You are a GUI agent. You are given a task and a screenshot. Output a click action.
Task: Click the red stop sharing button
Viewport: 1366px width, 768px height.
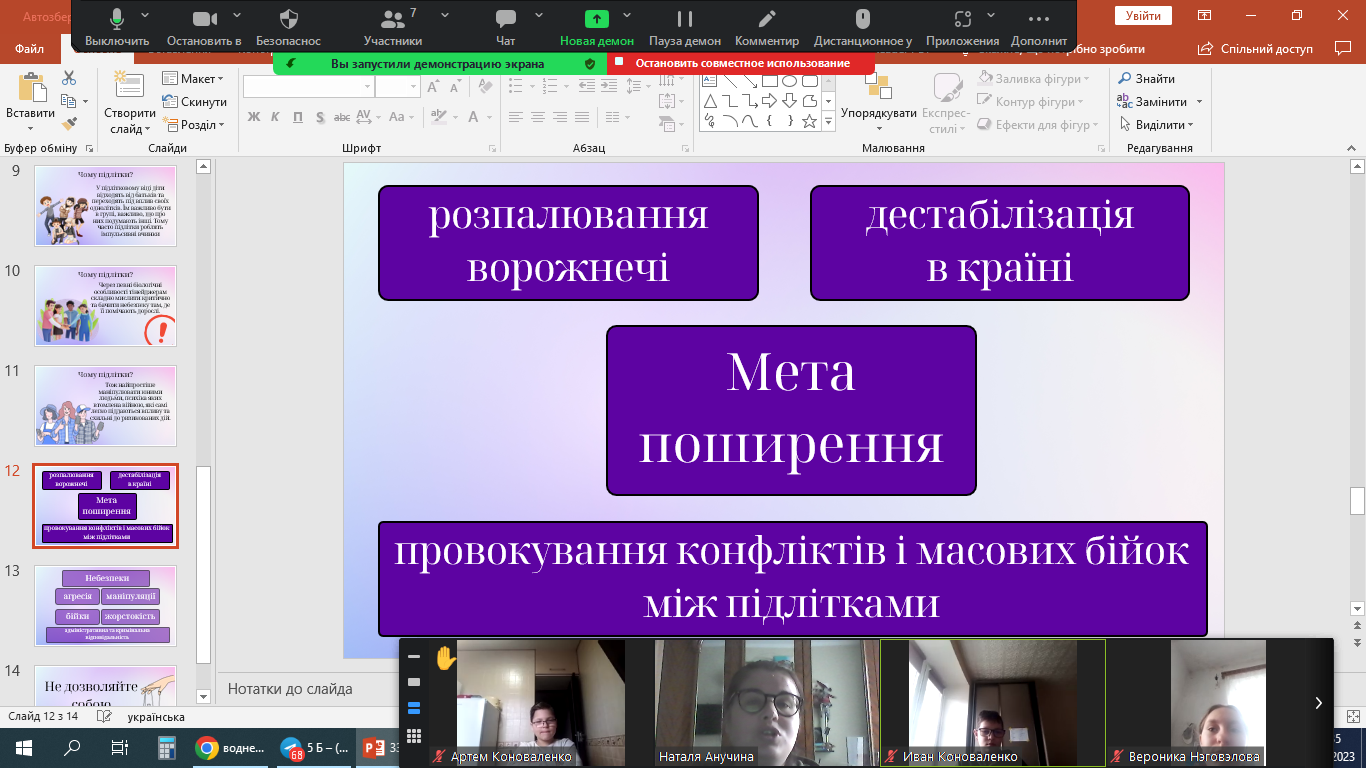pyautogui.click(x=740, y=63)
